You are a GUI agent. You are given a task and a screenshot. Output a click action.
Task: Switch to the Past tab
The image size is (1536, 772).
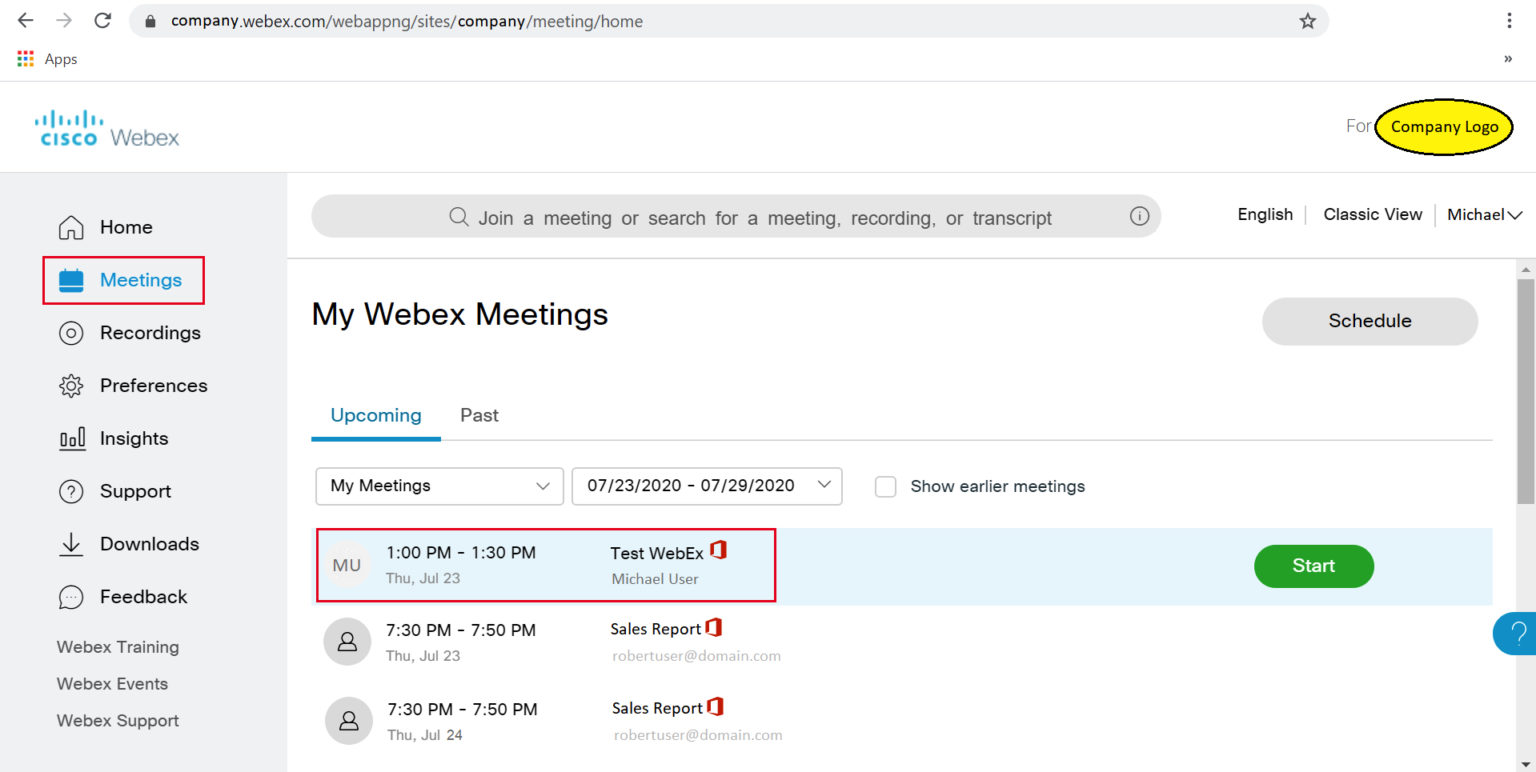pos(479,416)
